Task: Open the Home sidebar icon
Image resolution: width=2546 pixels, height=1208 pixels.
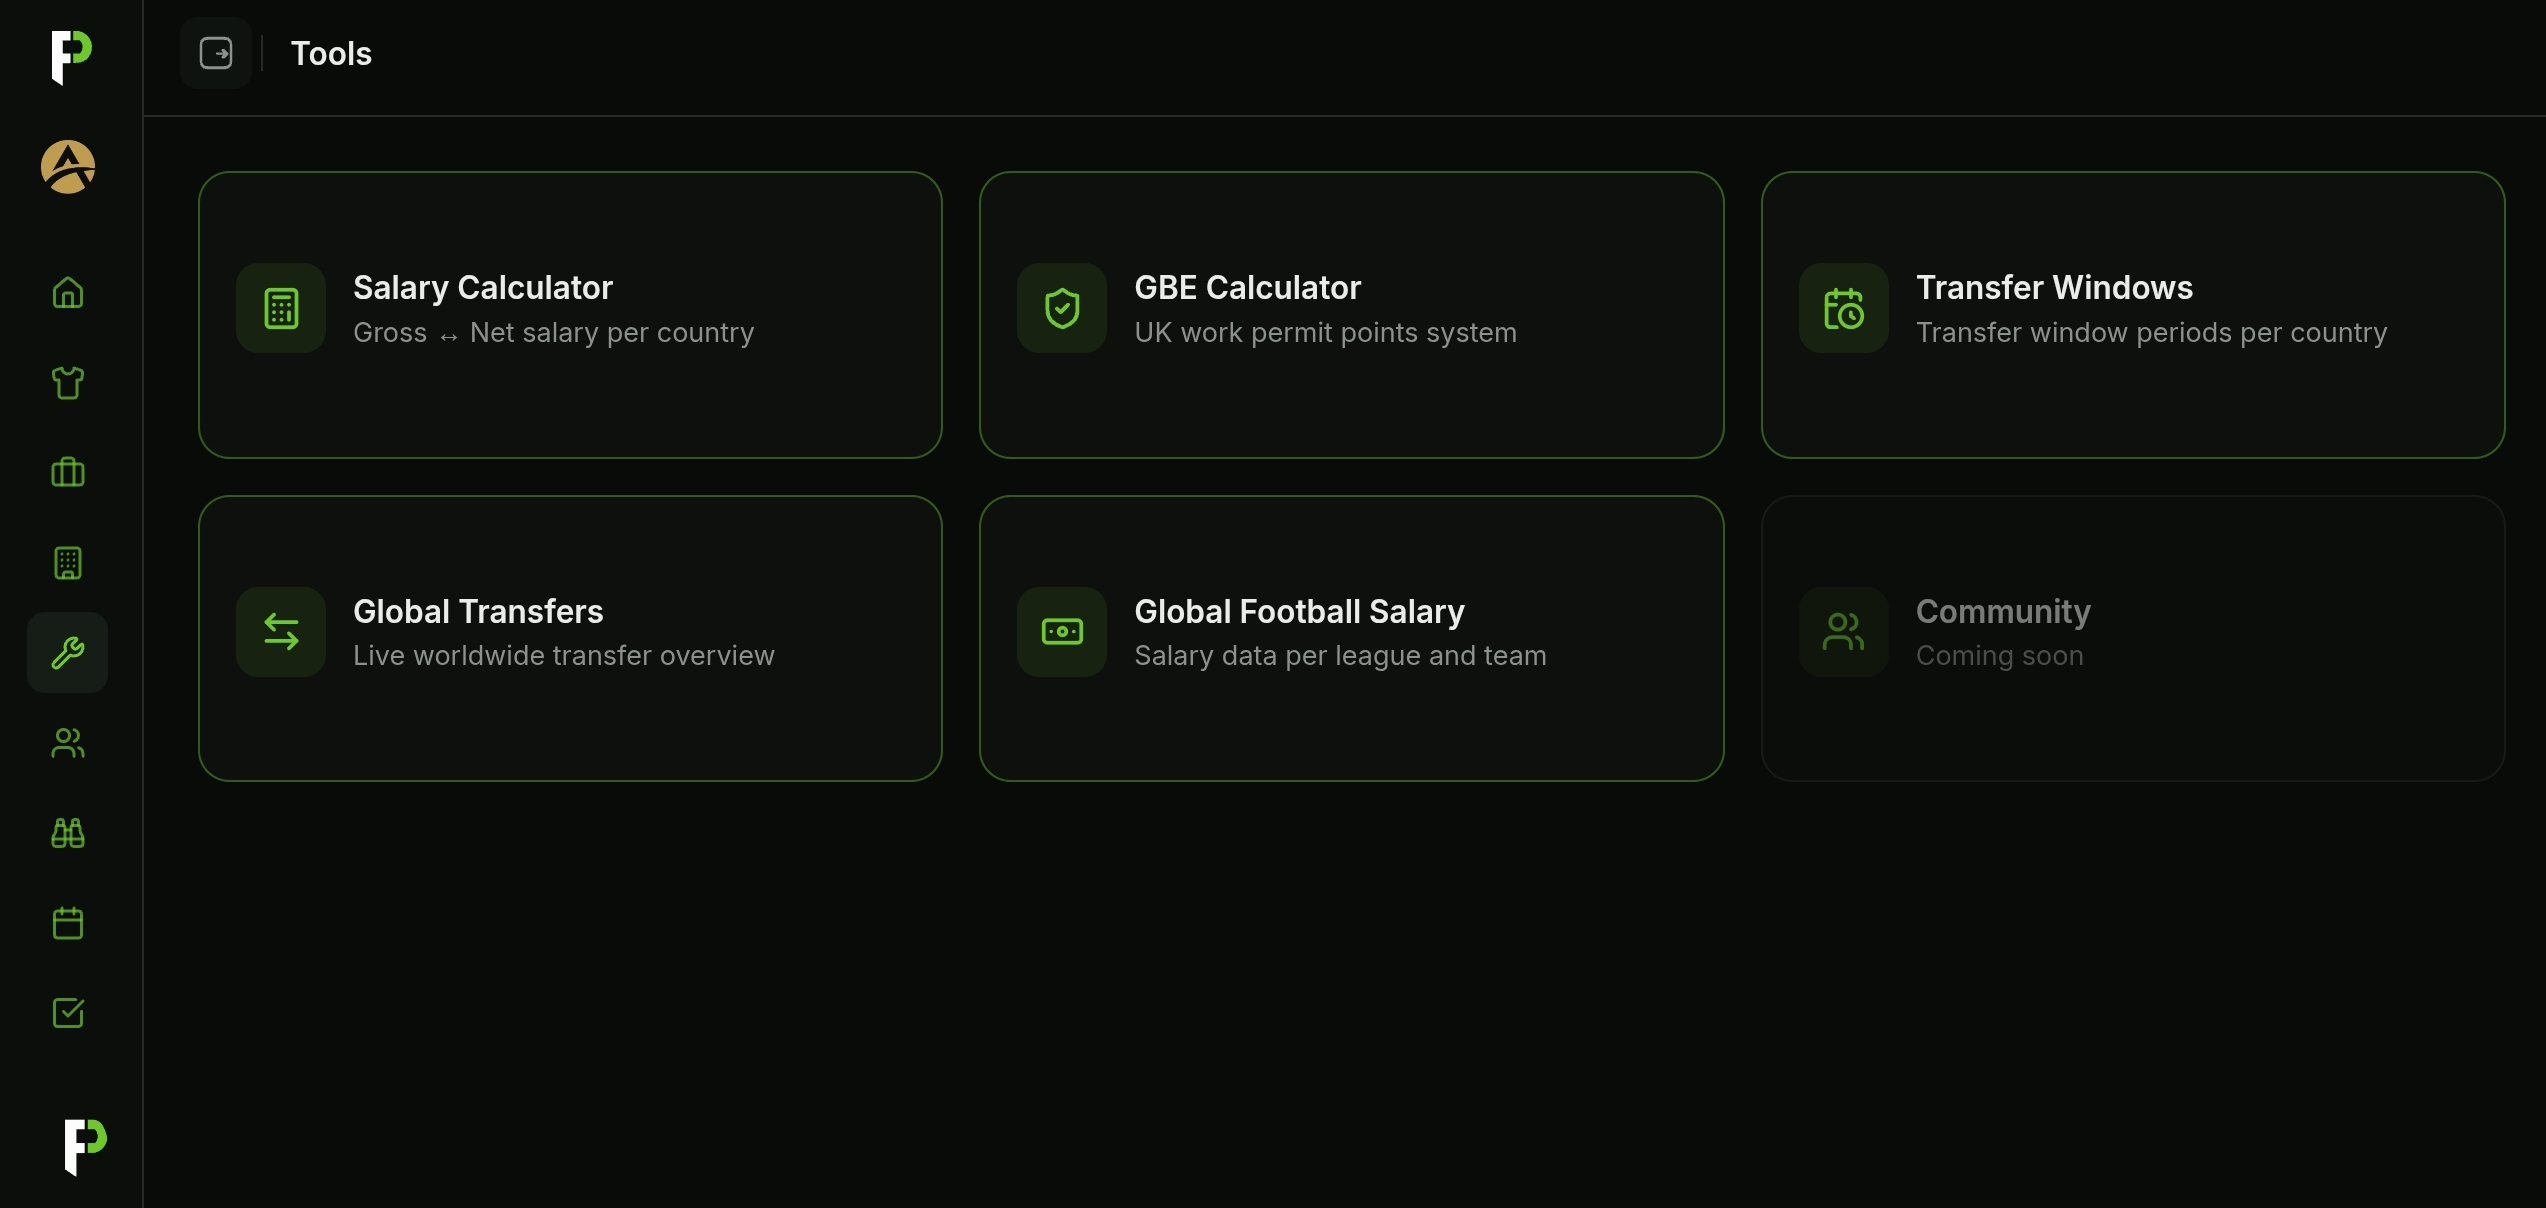Action: click(66, 293)
